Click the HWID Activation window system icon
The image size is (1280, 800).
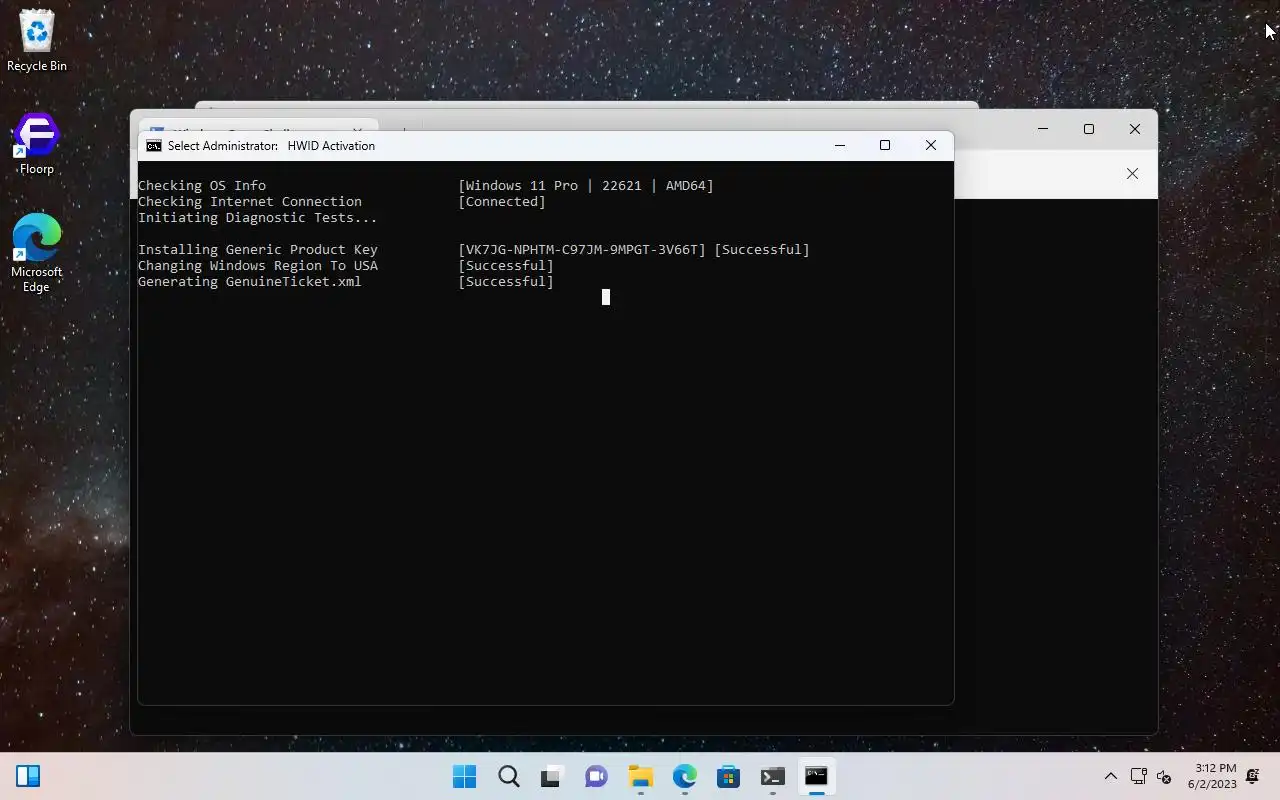tap(153, 146)
